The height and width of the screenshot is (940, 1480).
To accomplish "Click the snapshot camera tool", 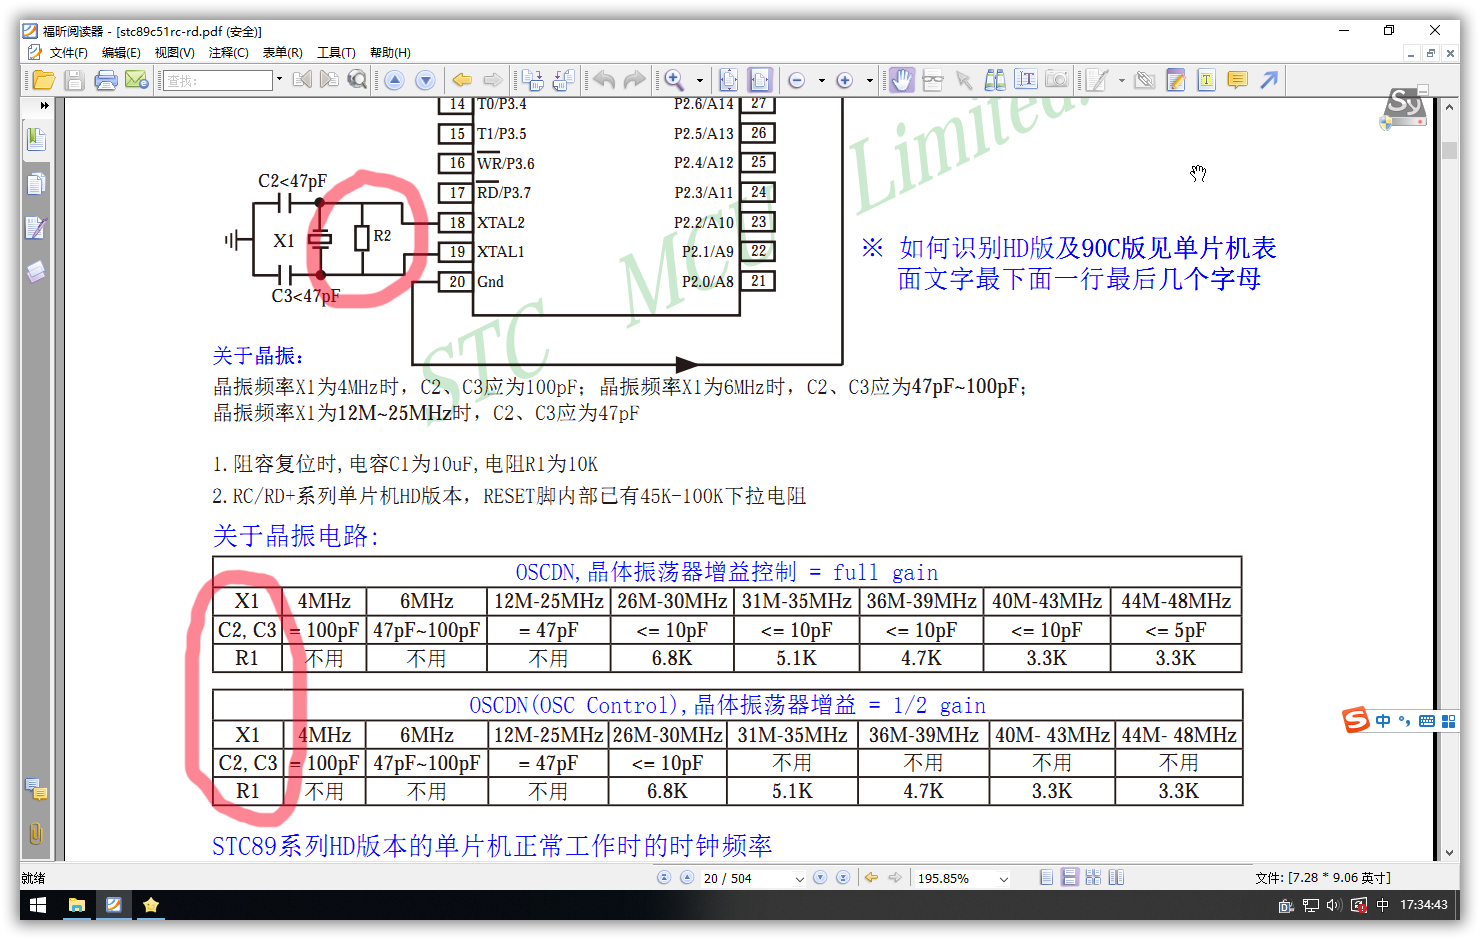I will (1057, 80).
